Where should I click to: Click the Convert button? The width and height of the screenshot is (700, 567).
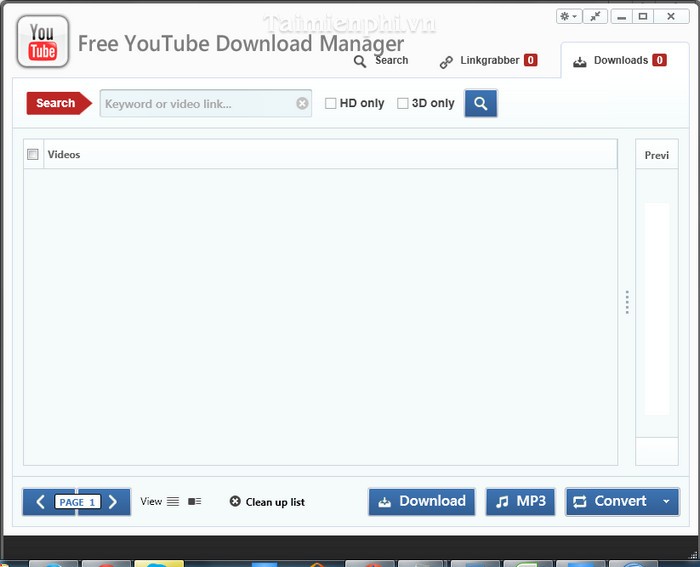[610, 502]
